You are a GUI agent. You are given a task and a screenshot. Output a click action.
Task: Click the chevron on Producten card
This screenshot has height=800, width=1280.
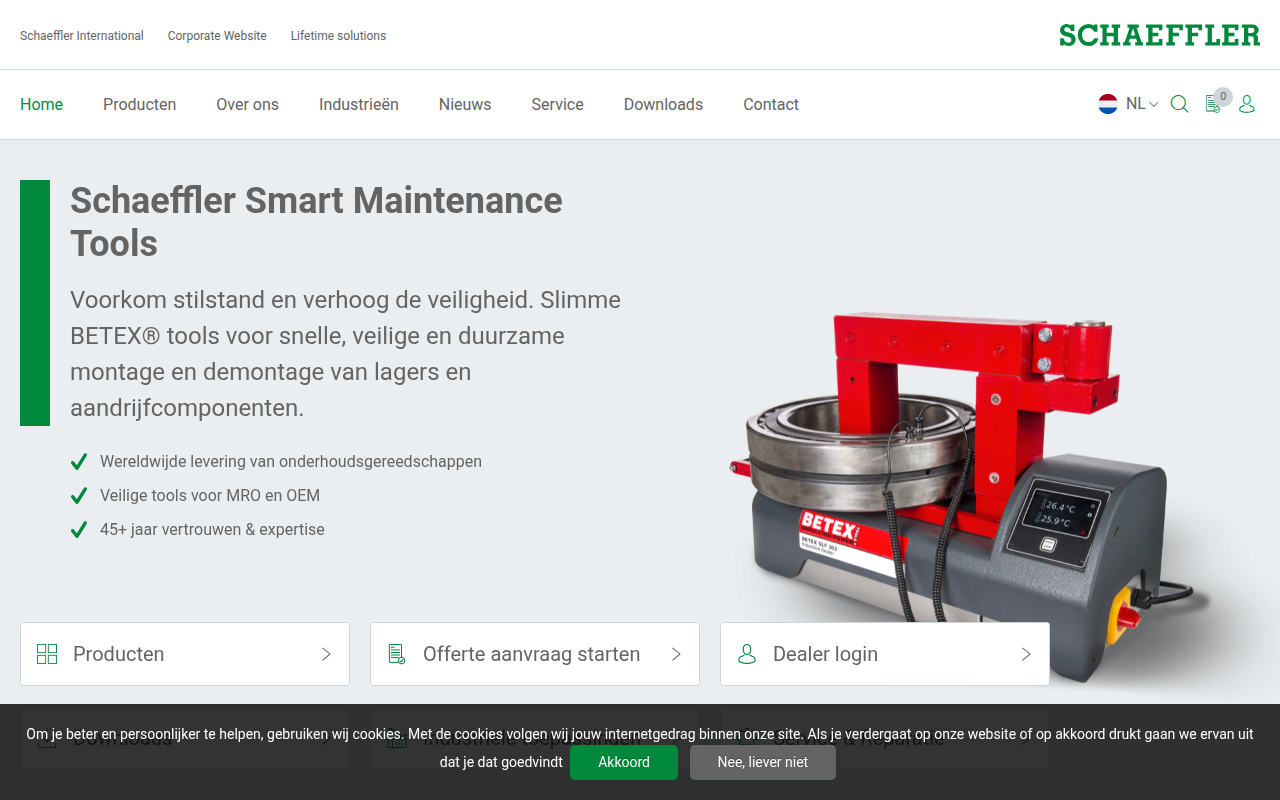(x=326, y=654)
